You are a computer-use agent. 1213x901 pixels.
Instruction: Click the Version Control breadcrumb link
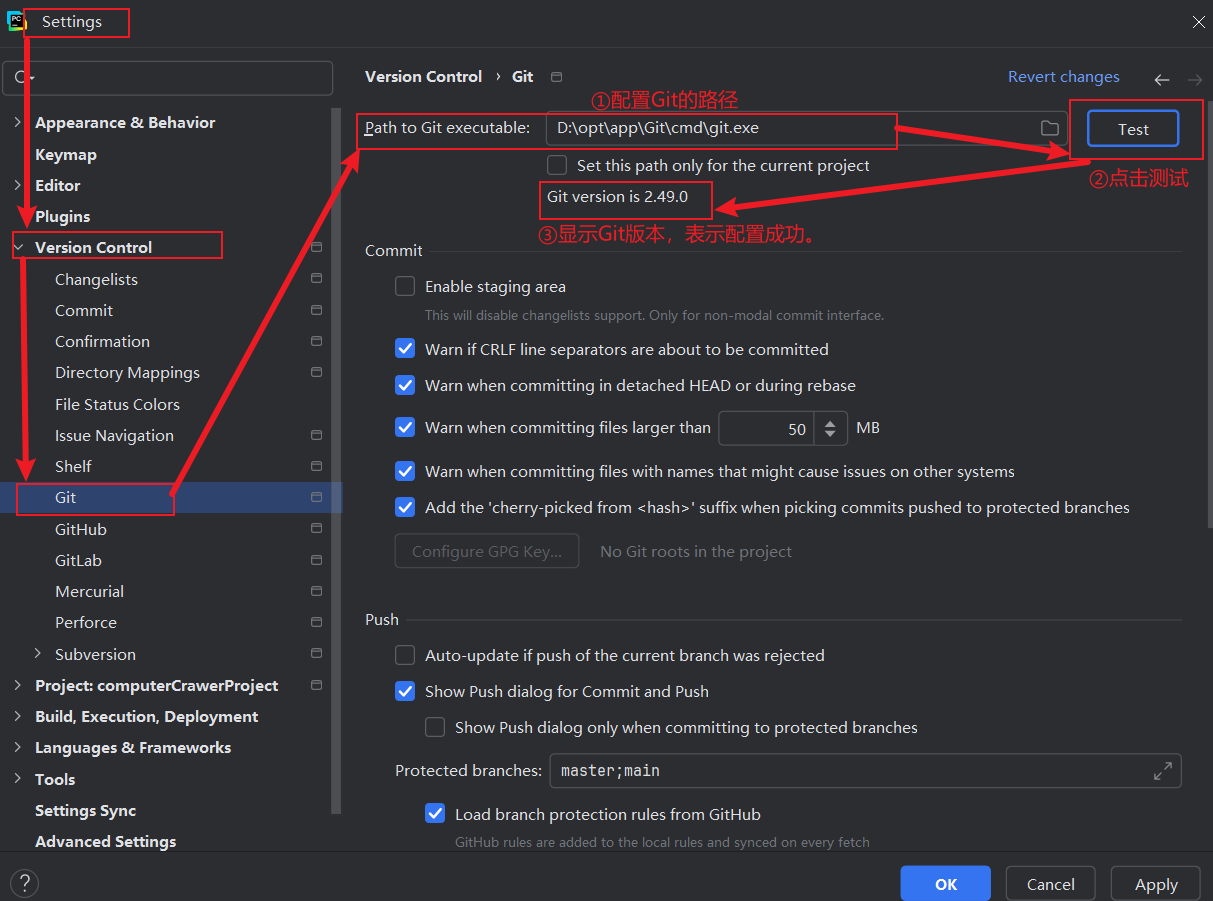point(424,76)
